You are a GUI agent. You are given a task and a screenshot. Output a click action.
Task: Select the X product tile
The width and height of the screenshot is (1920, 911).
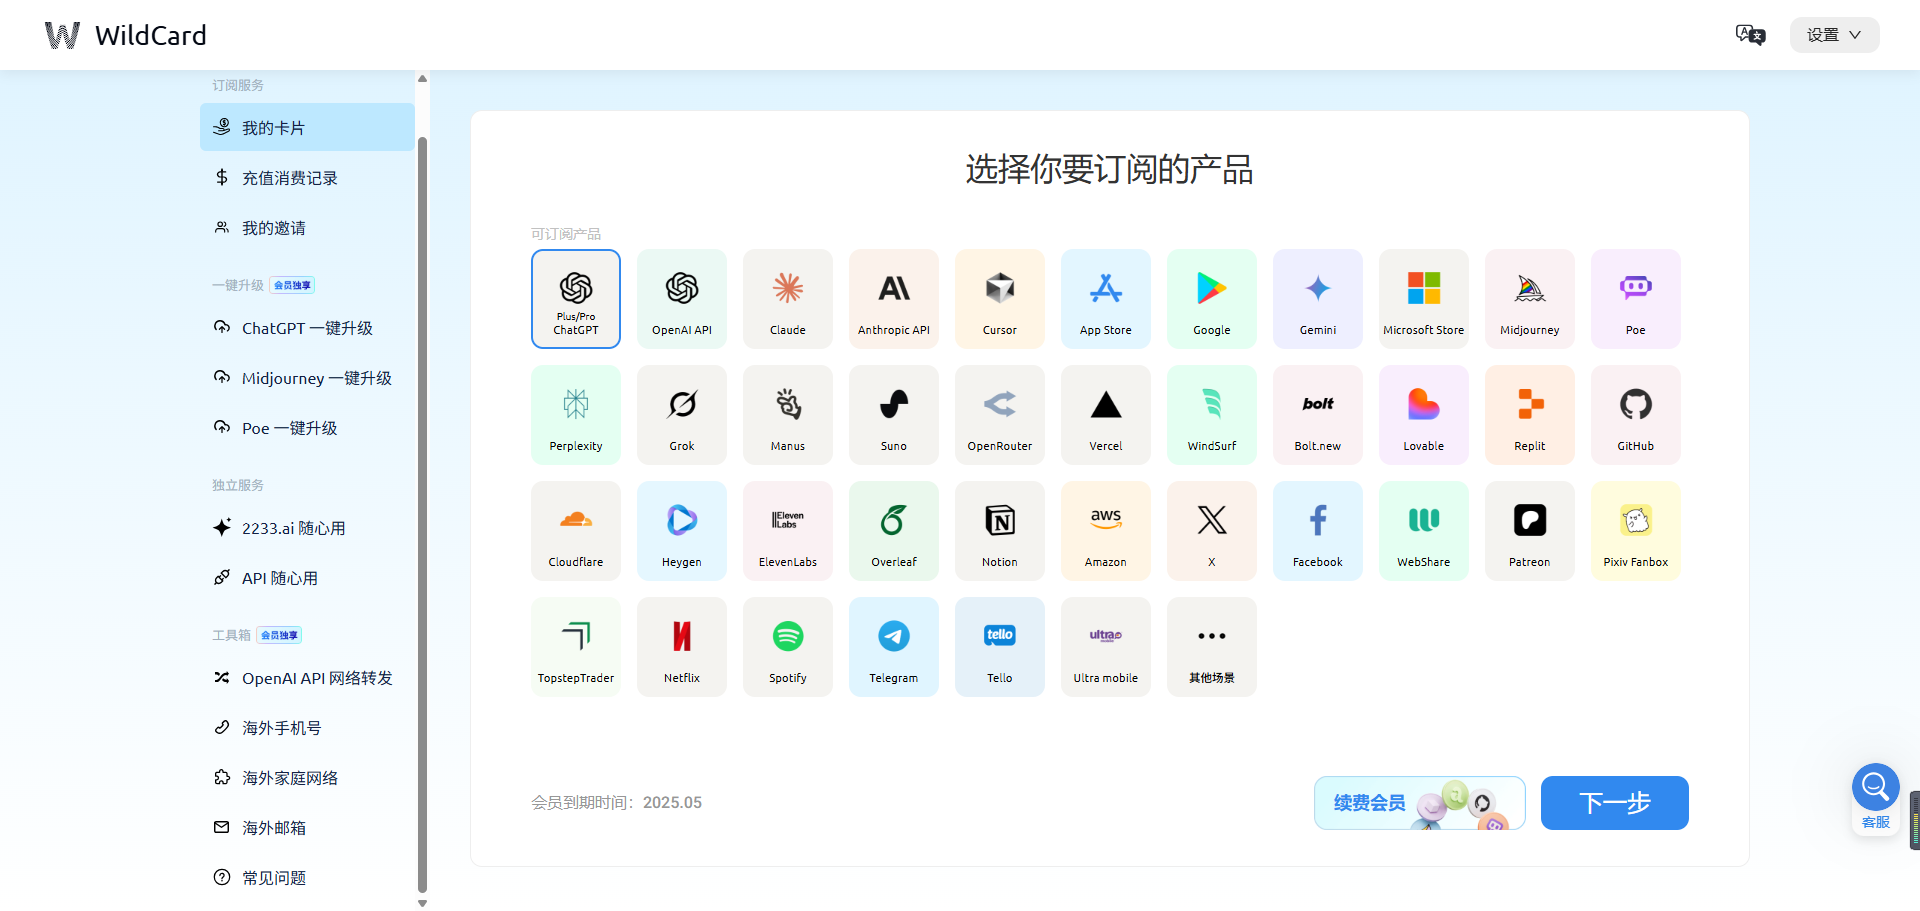tap(1212, 531)
